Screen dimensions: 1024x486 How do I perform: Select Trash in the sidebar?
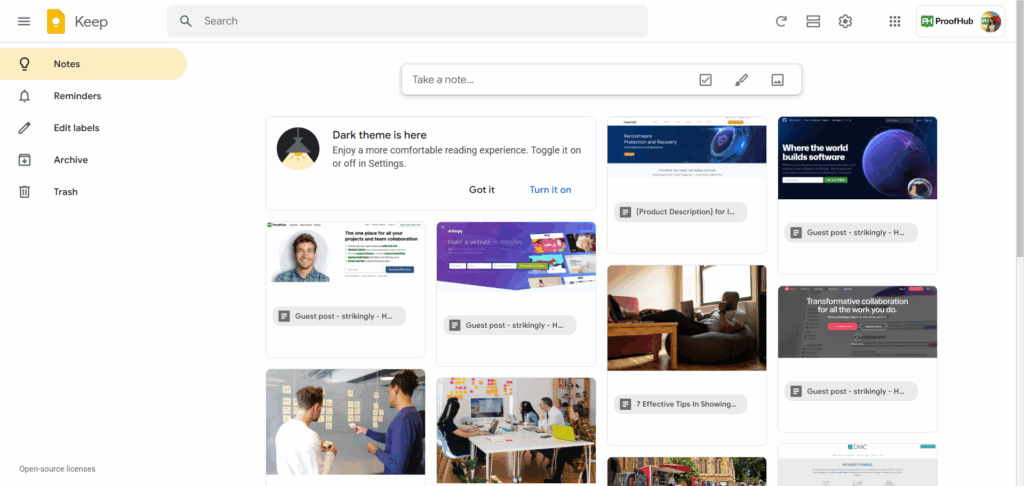pos(93,192)
